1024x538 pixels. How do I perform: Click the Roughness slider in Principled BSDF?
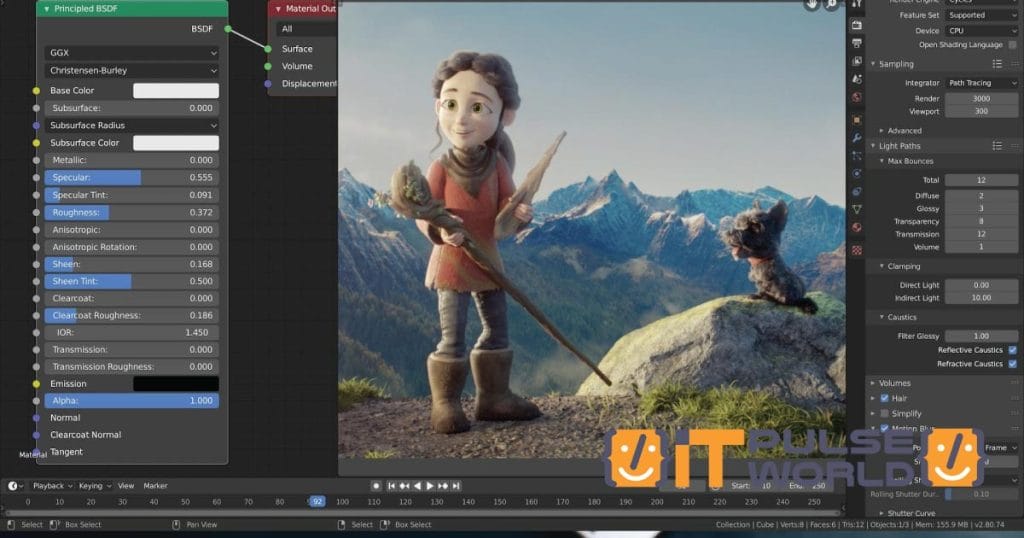(131, 212)
